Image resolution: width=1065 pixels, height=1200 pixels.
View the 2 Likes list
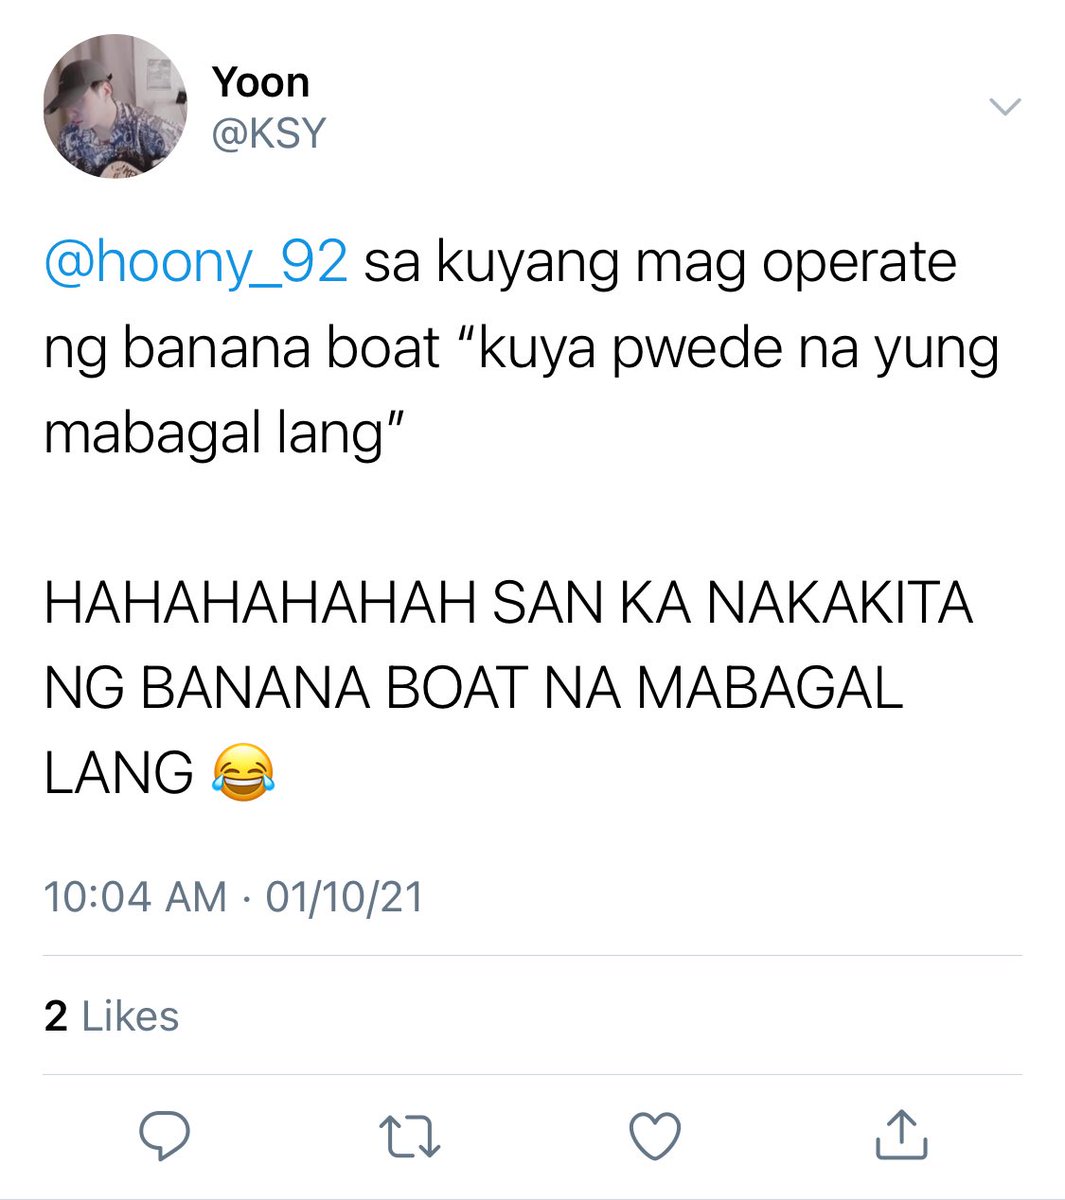pyautogui.click(x=111, y=1016)
